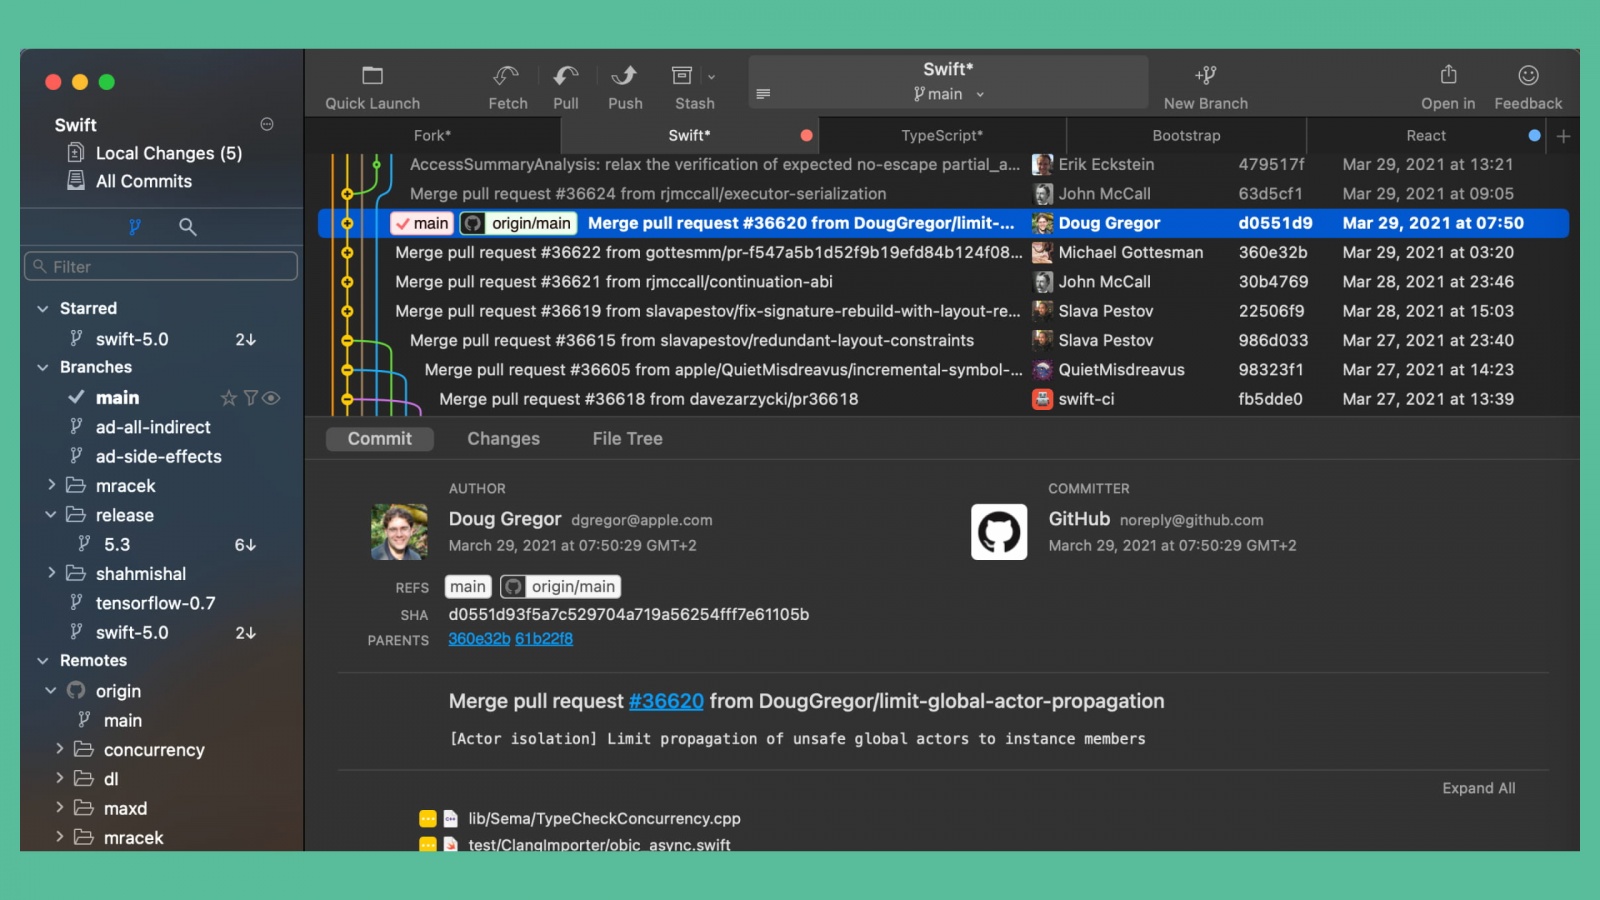Create a branch with the New Branch icon
The height and width of the screenshot is (900, 1600).
pyautogui.click(x=1205, y=75)
